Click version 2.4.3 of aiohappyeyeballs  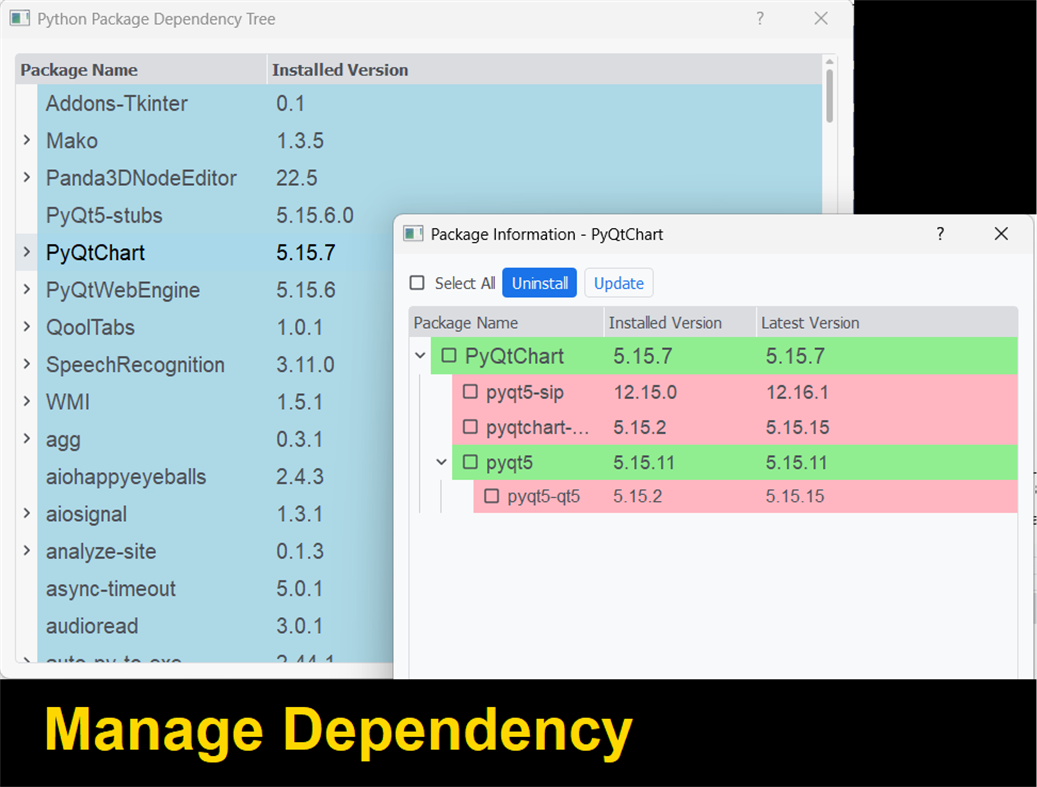click(300, 477)
